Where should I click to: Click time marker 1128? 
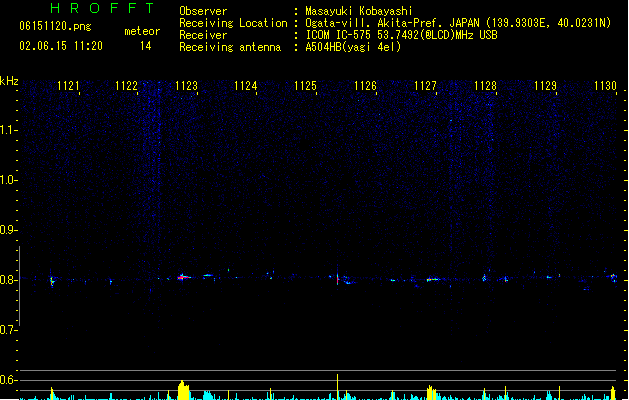coord(485,86)
